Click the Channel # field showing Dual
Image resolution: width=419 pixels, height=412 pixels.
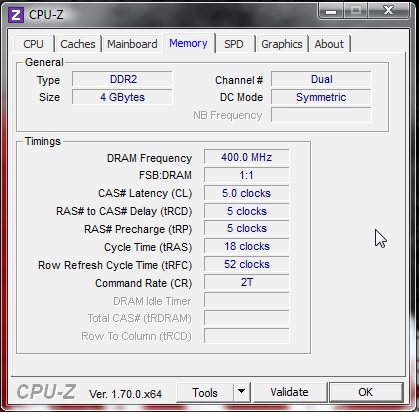pyautogui.click(x=321, y=79)
